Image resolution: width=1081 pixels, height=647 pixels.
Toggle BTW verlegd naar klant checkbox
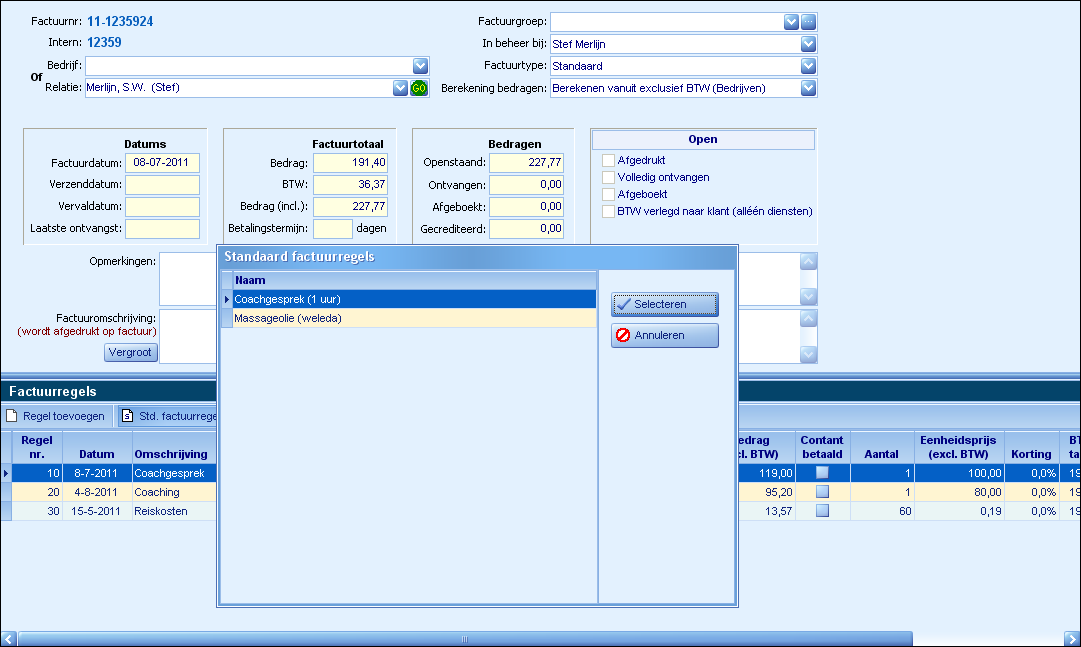608,211
